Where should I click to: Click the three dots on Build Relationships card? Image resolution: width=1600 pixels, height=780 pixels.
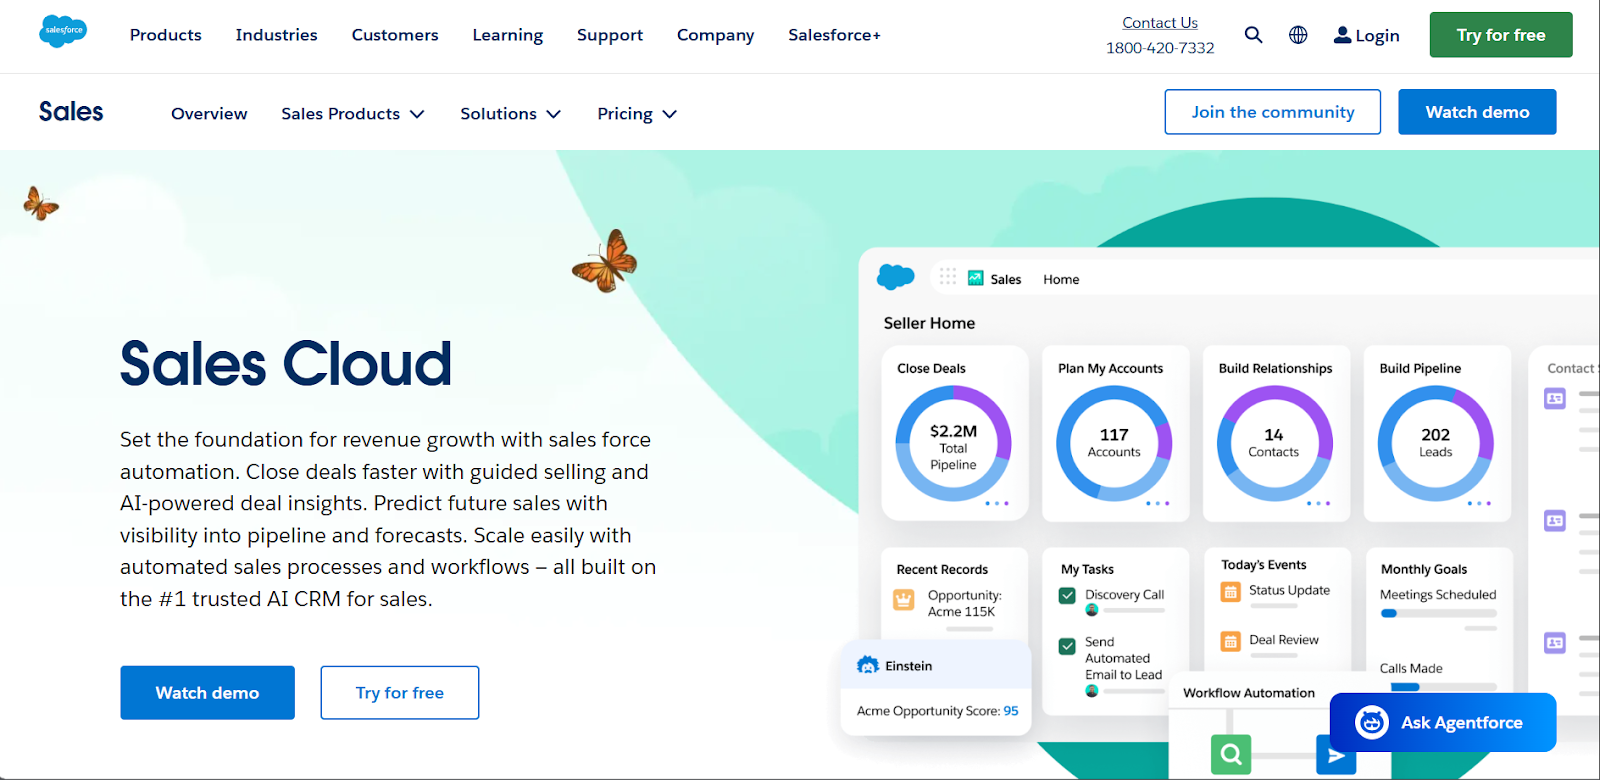(1318, 503)
